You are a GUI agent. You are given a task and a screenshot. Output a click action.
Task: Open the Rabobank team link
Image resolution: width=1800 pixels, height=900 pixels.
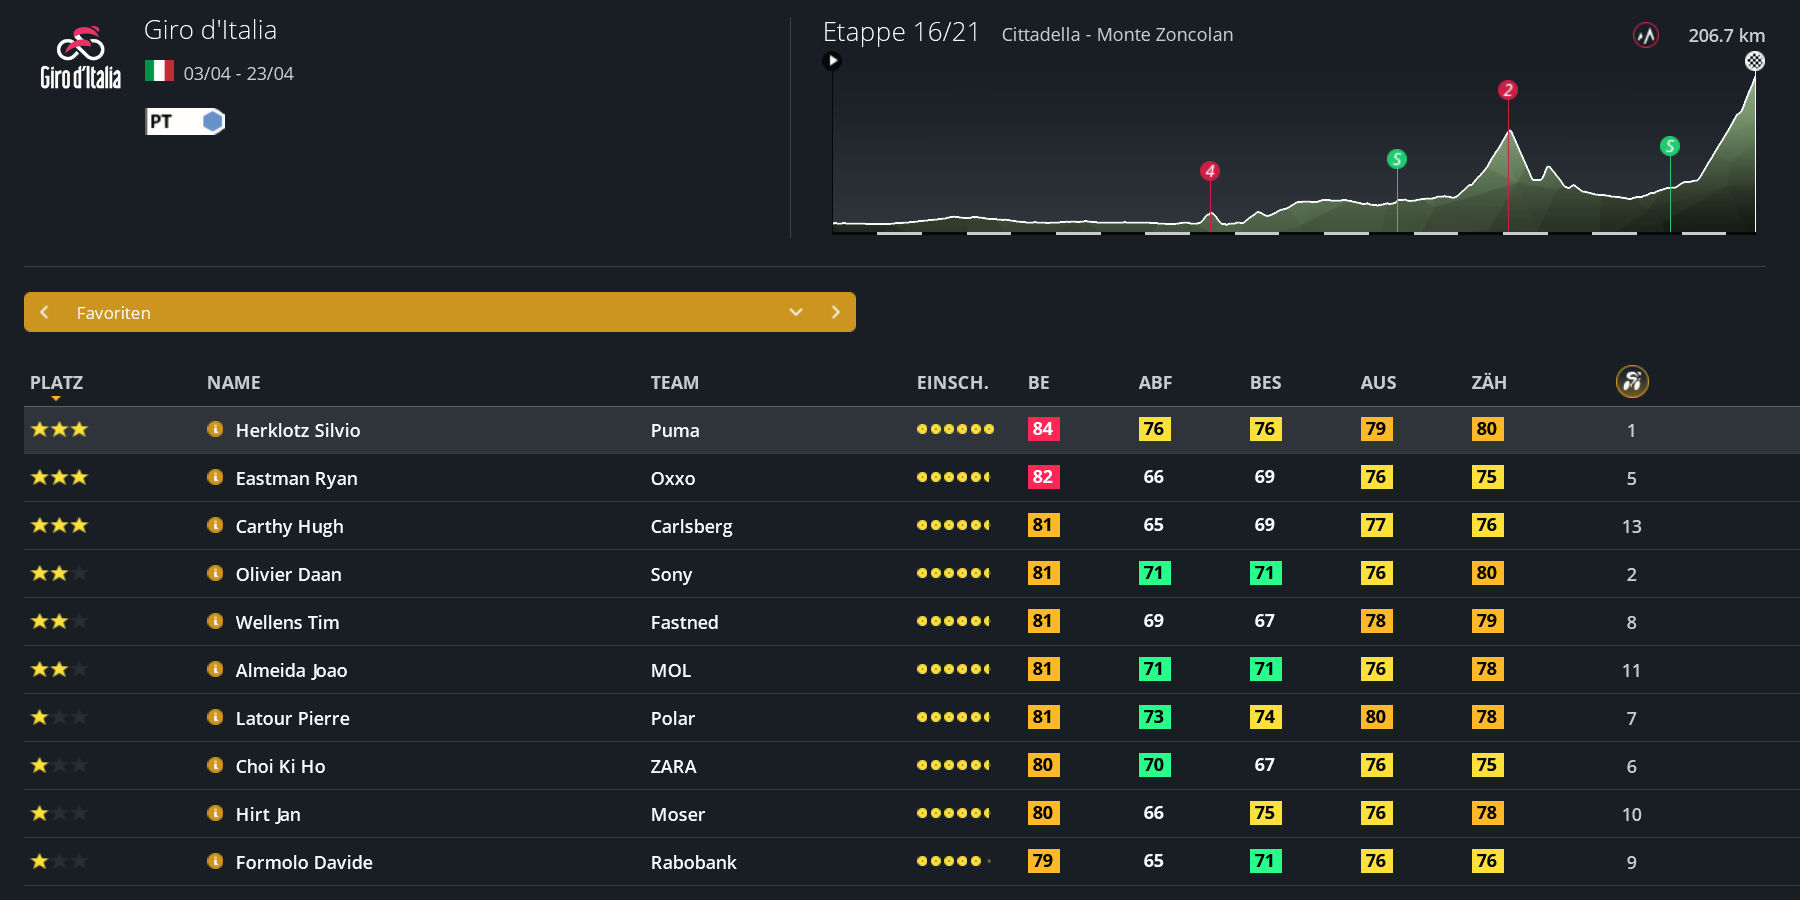point(693,862)
